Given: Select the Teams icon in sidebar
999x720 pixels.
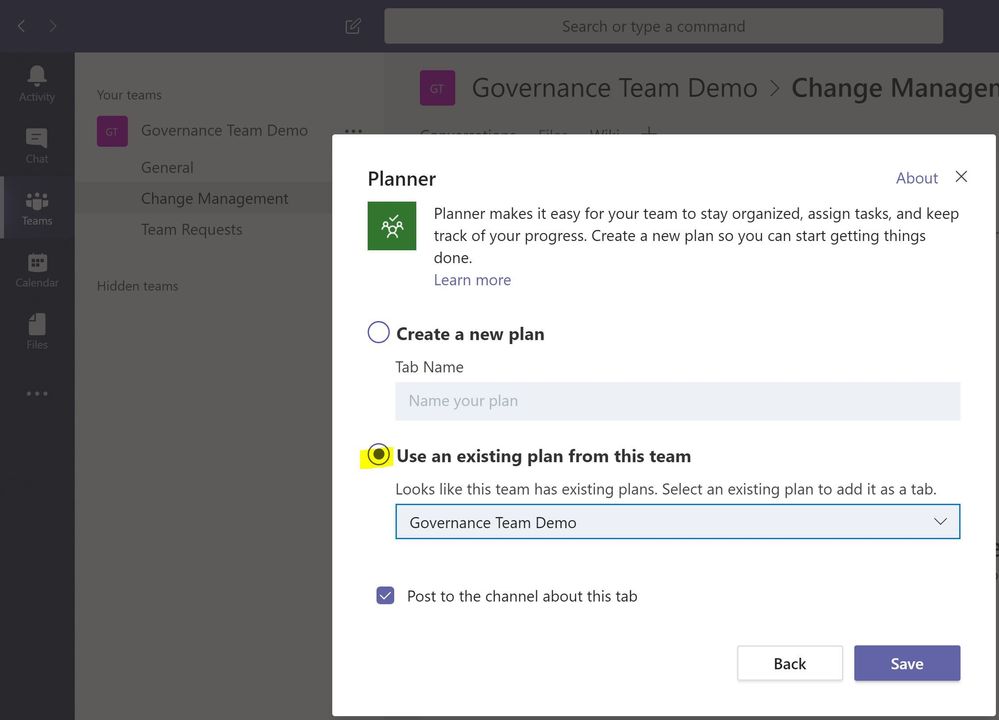Looking at the screenshot, I should tap(37, 208).
